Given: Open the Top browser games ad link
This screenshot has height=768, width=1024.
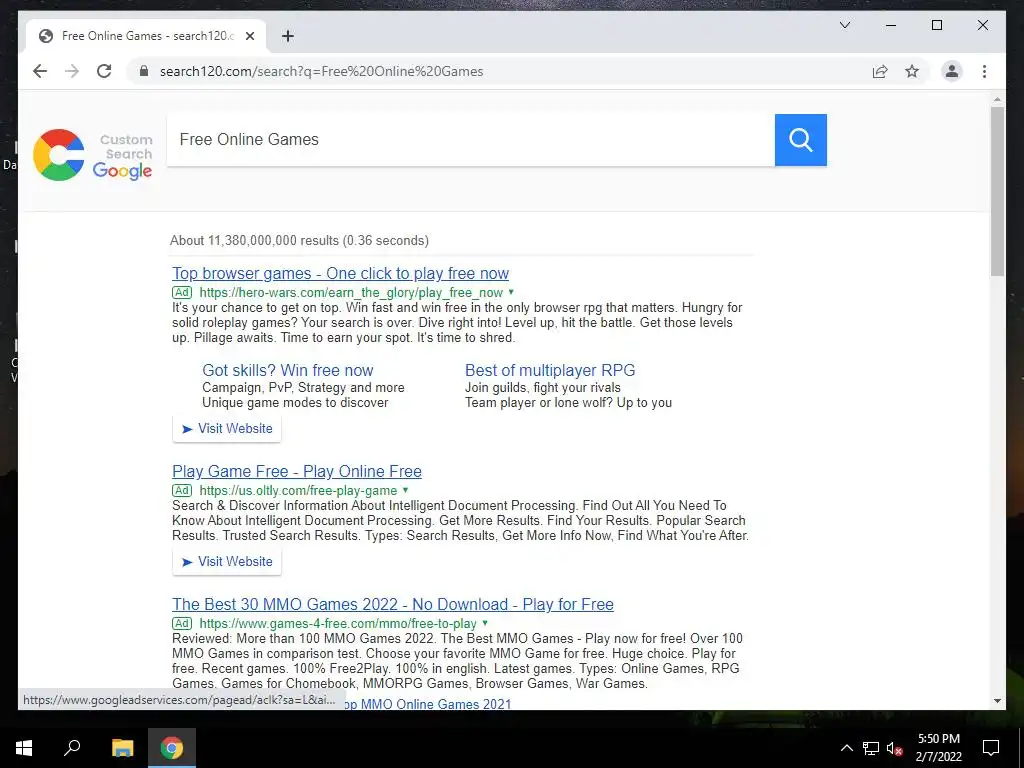Looking at the screenshot, I should pos(340,273).
